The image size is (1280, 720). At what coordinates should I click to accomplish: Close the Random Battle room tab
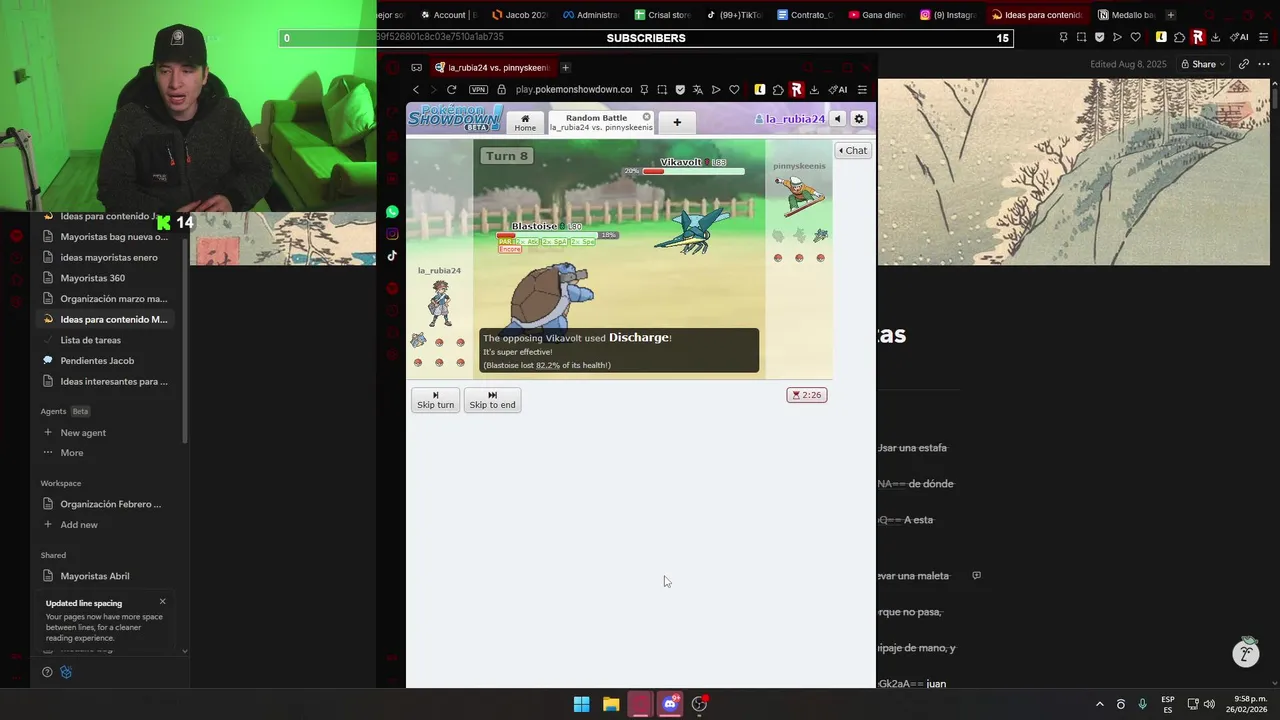pos(646,117)
